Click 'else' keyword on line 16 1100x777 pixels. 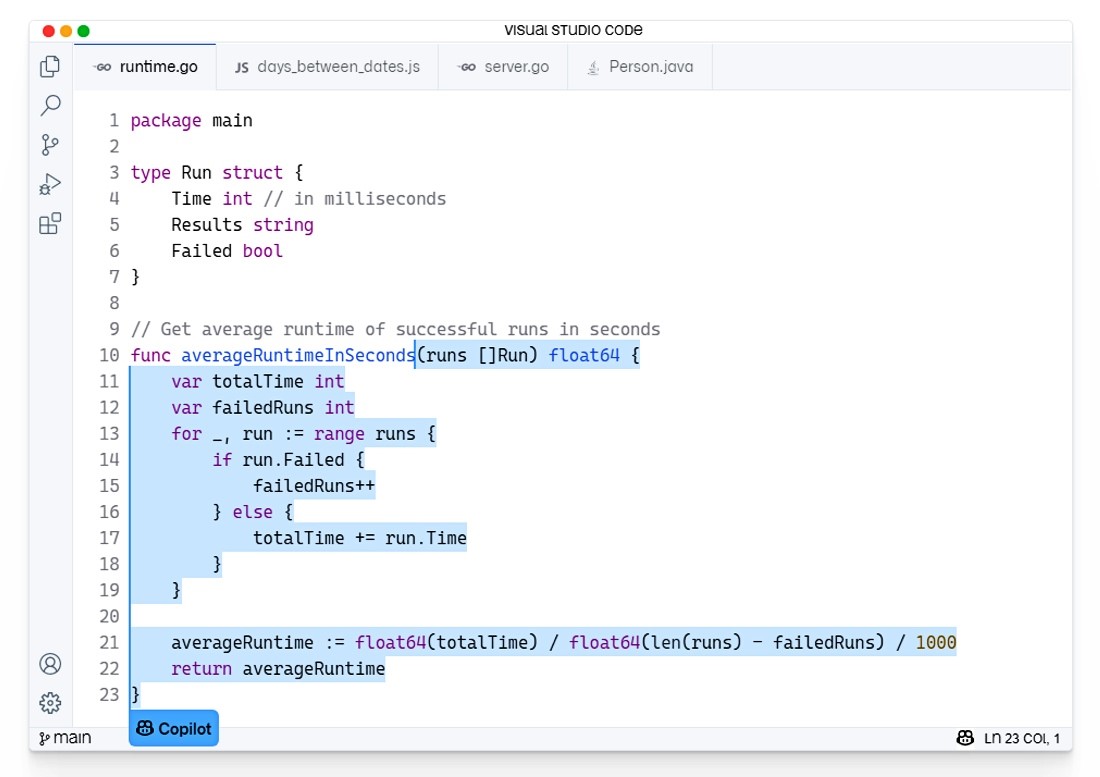pos(253,512)
